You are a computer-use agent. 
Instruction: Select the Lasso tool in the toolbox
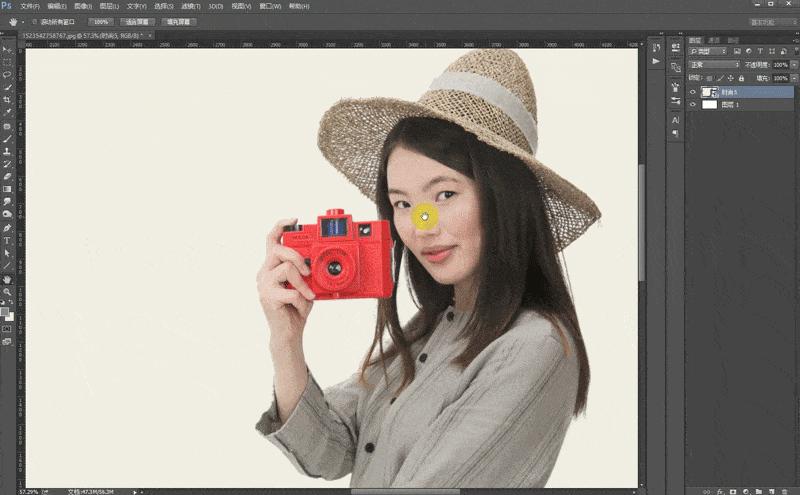click(x=7, y=74)
